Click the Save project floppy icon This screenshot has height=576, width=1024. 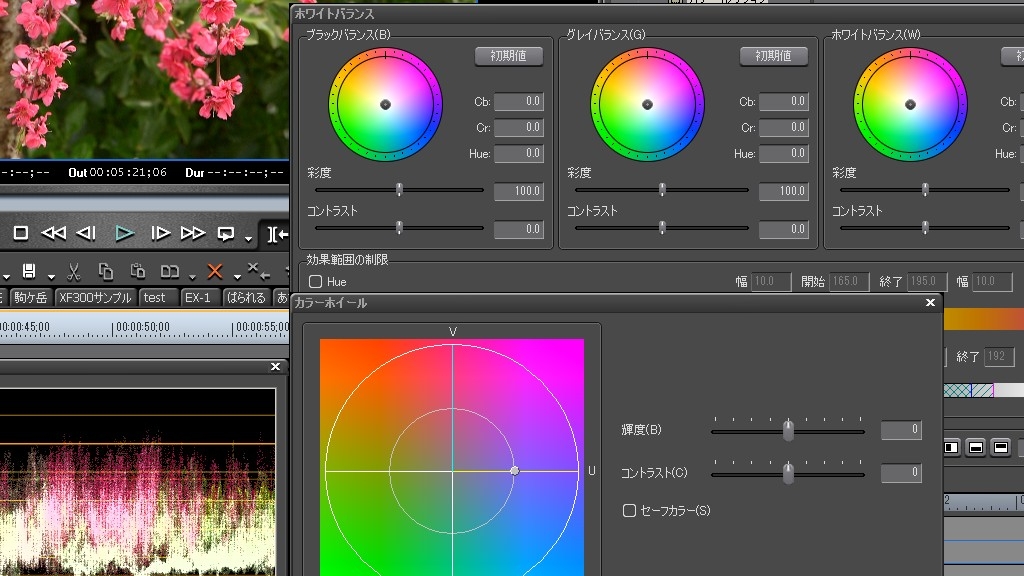point(29,271)
